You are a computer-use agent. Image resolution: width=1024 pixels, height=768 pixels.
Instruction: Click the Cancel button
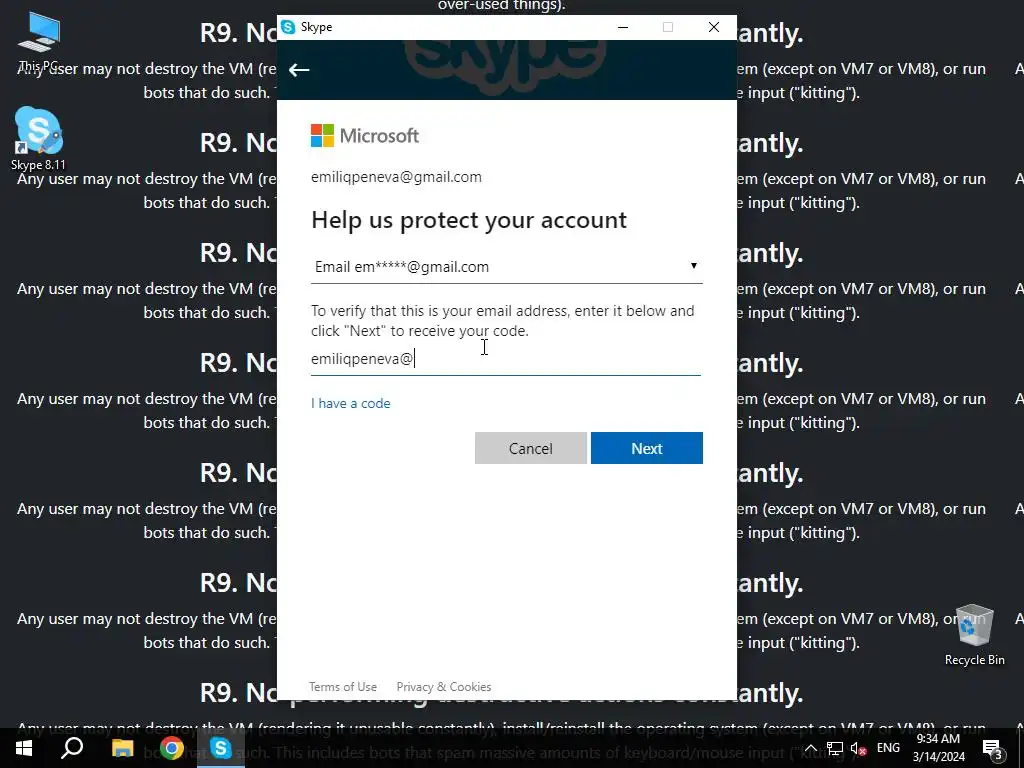[x=530, y=448]
